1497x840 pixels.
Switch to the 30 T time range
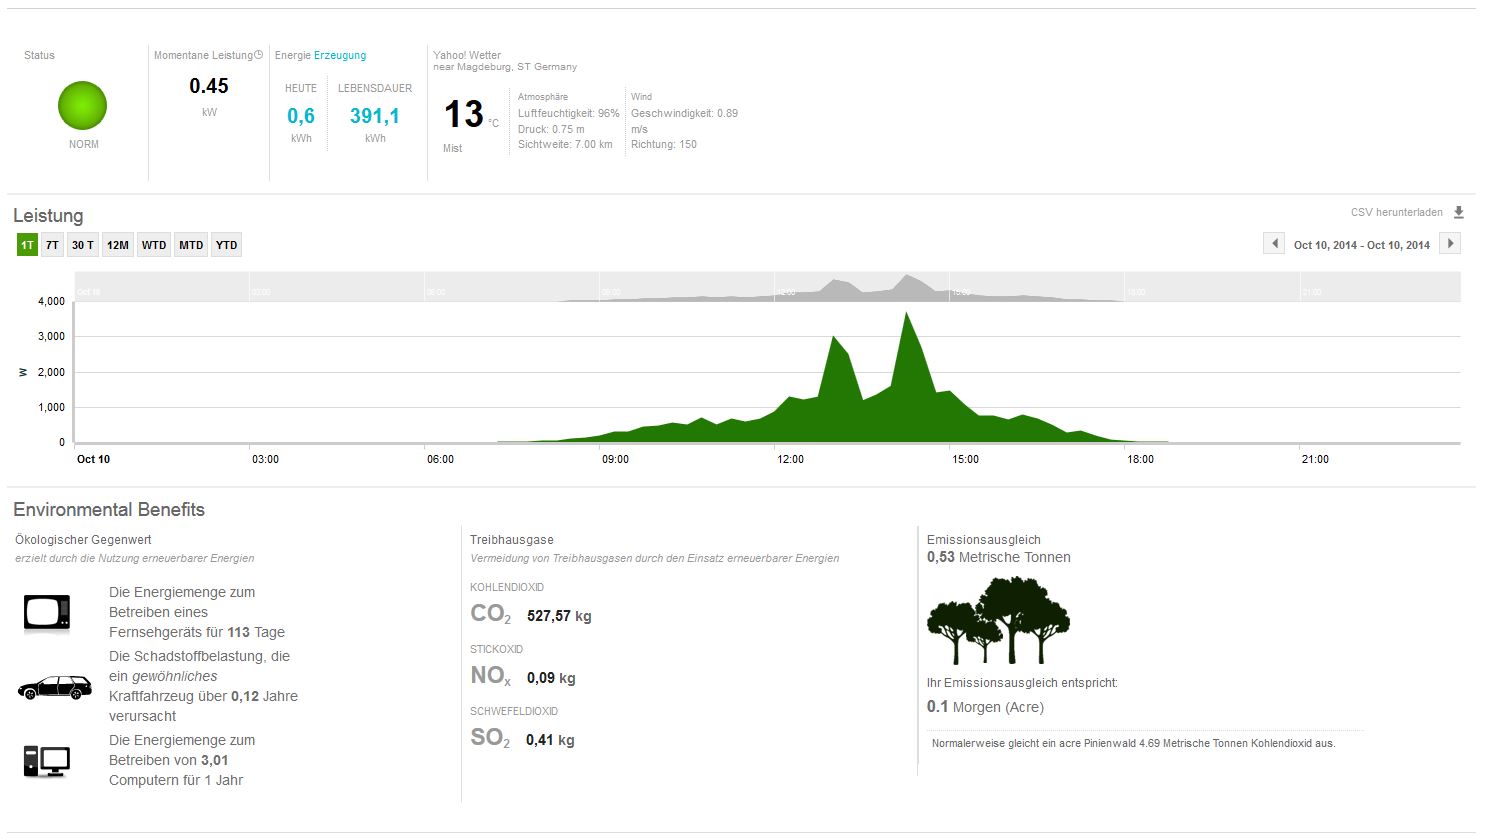click(83, 245)
